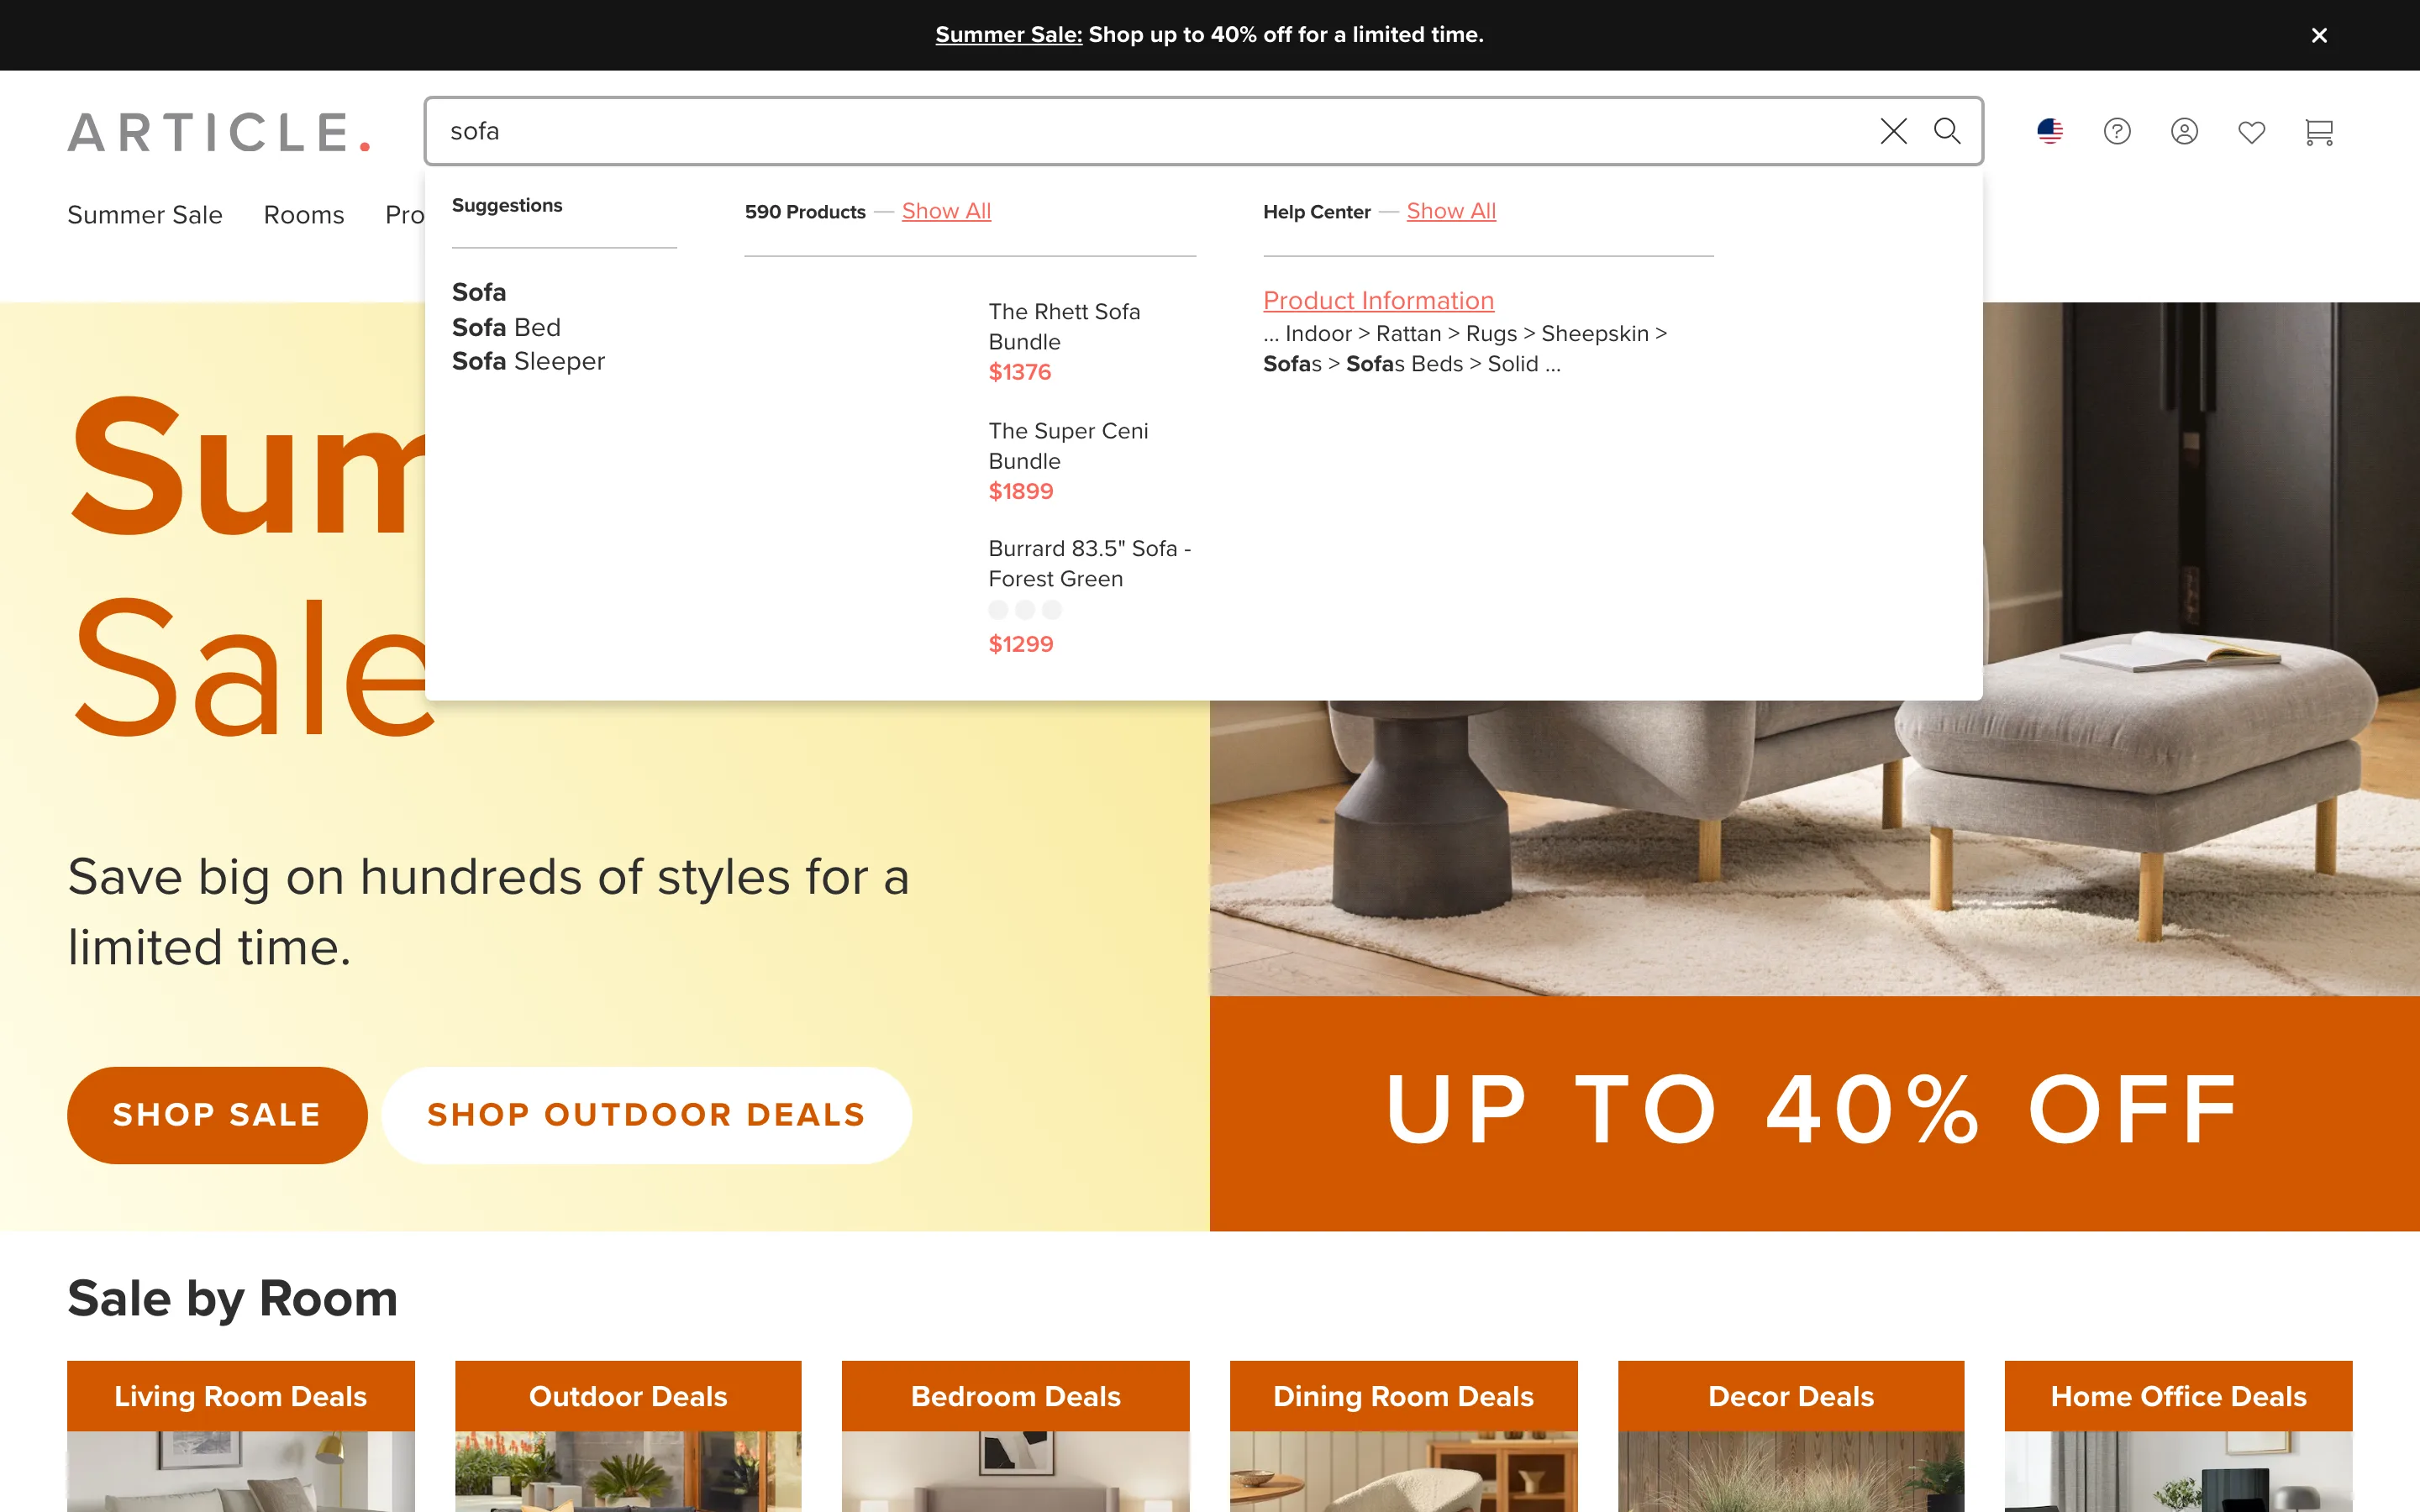Show all 590 products

[946, 211]
